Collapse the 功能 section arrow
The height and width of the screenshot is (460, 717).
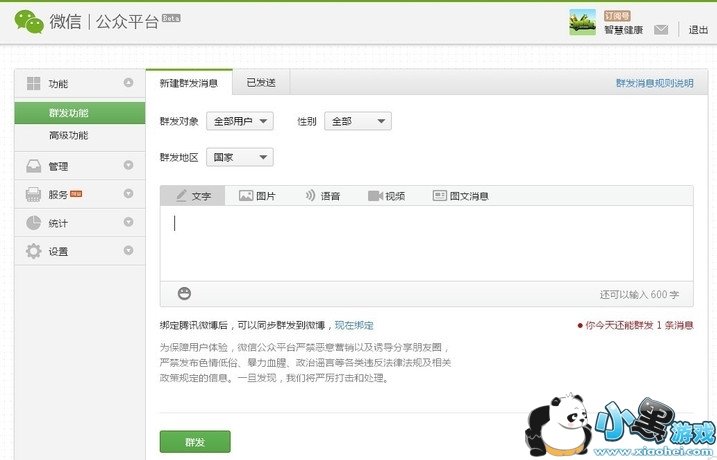(x=128, y=82)
